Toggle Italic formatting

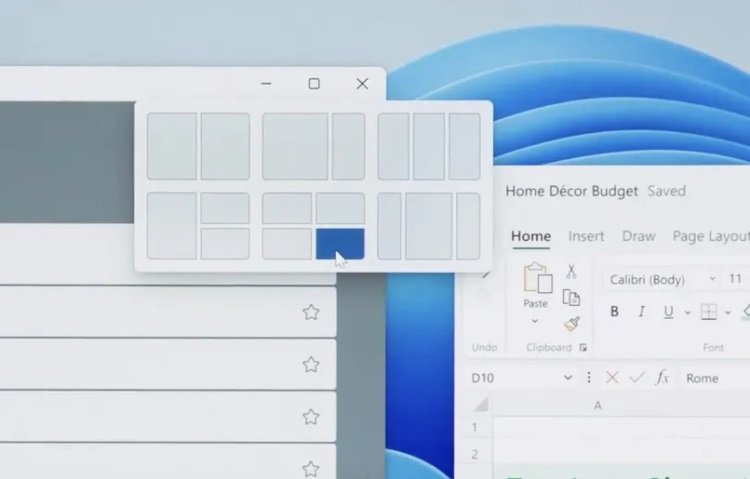641,311
